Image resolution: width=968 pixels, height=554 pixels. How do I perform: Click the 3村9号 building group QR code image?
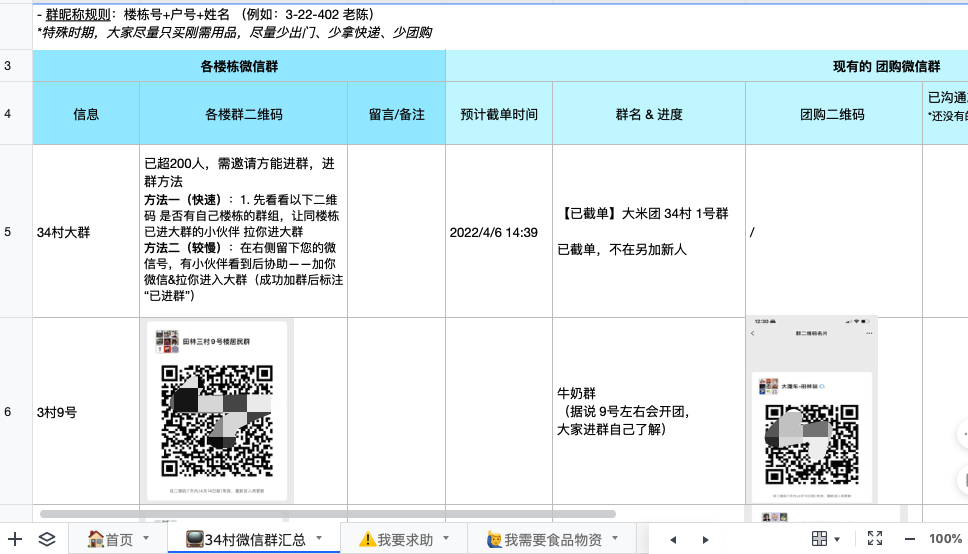[217, 410]
